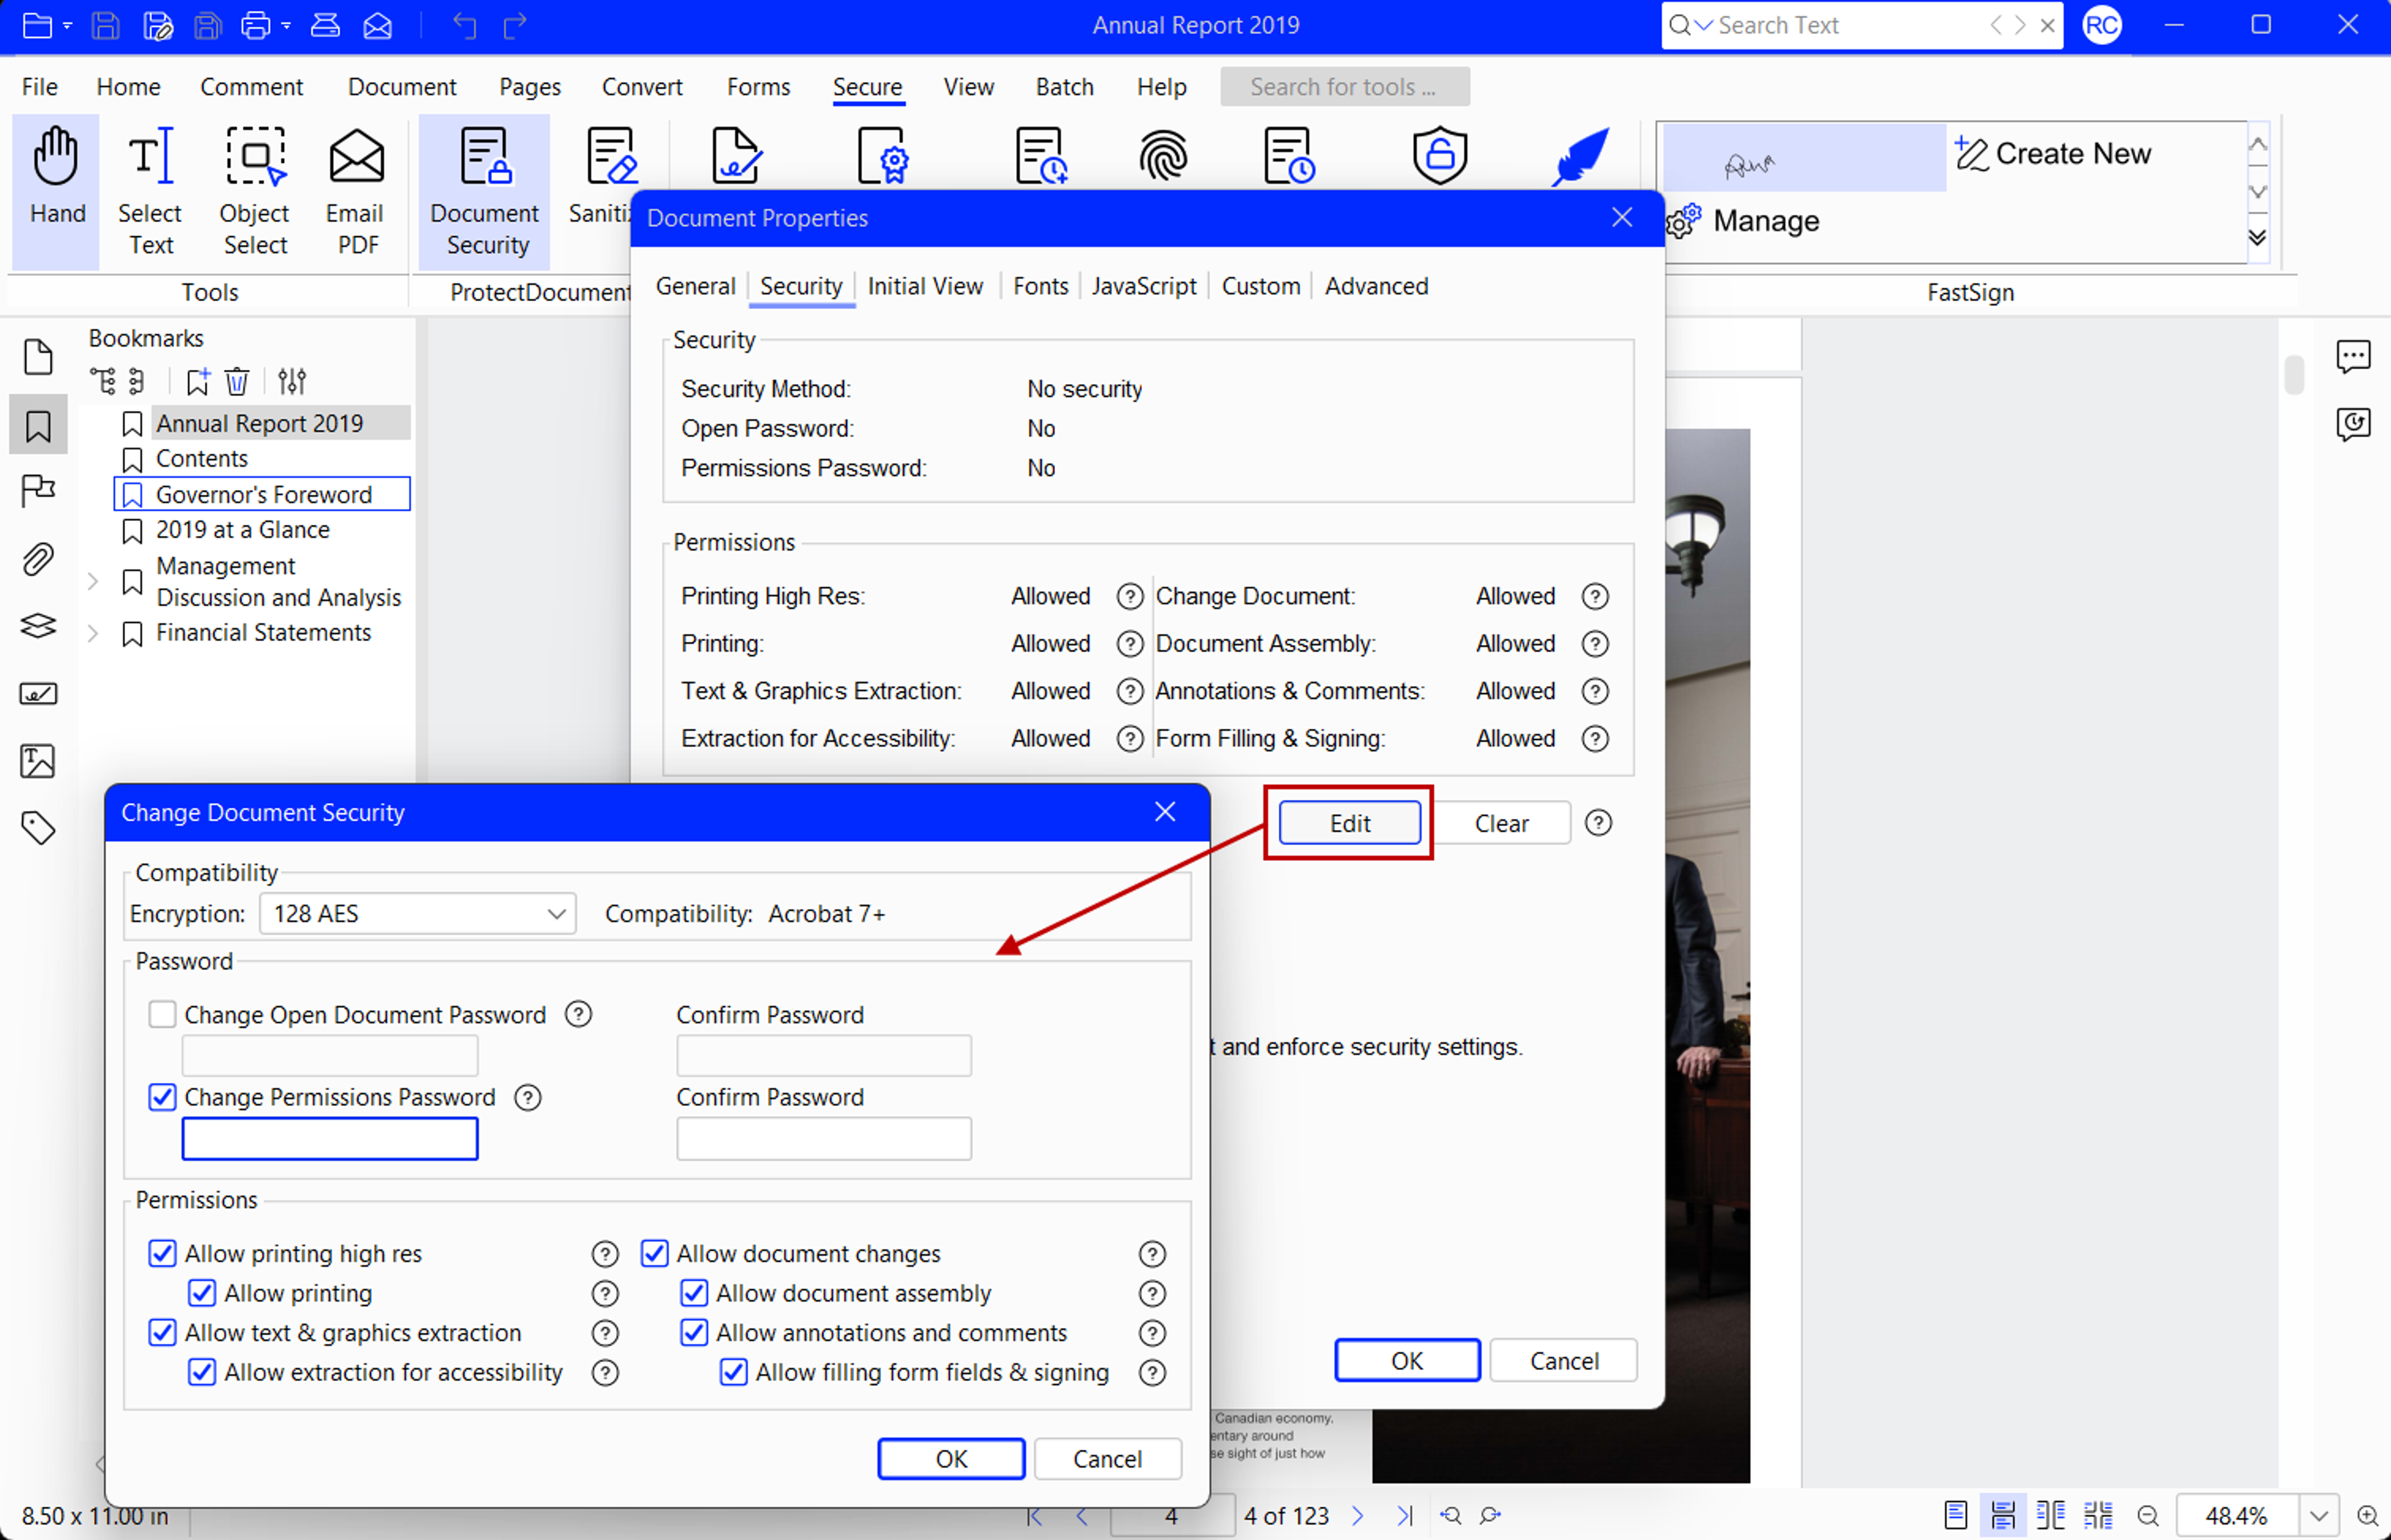
Task: Click the undo arrow in the title bar
Action: [x=464, y=25]
